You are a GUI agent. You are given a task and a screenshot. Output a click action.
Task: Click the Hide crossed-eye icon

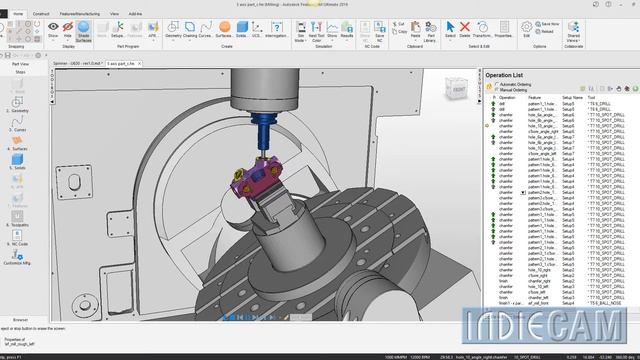click(68, 27)
